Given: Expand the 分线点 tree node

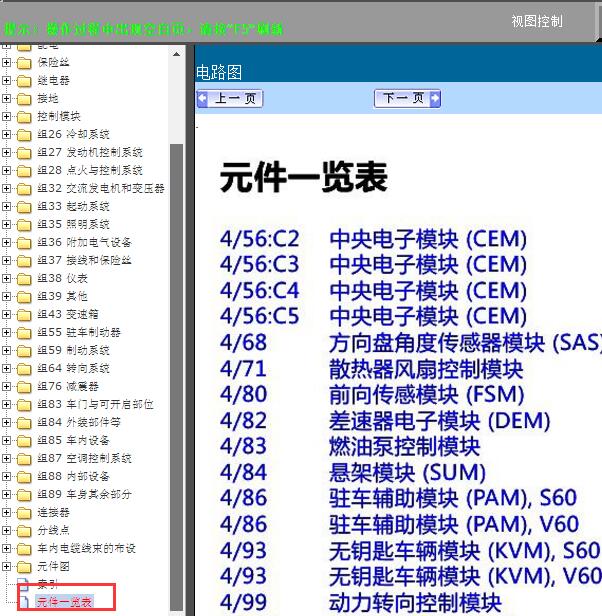Looking at the screenshot, I should pyautogui.click(x=6, y=530).
